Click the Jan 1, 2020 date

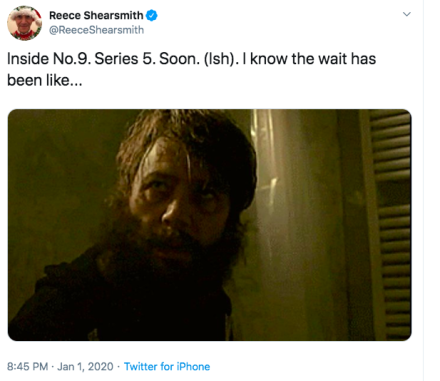(85, 367)
